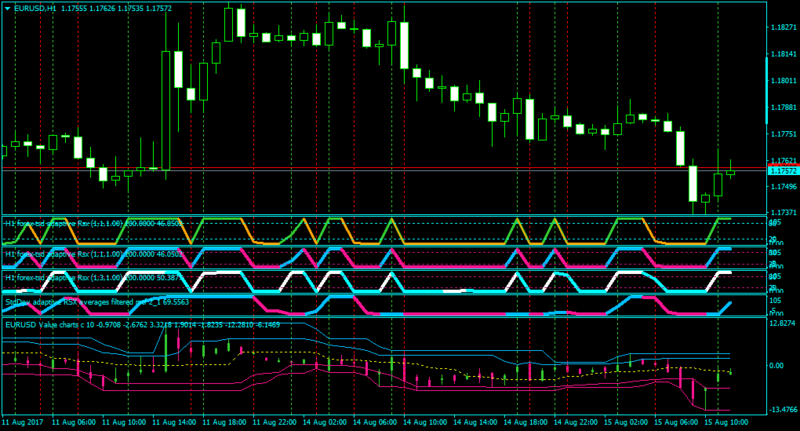
Task: Click the Rsx label in green-orange indicator subwindow
Action: coord(93,223)
